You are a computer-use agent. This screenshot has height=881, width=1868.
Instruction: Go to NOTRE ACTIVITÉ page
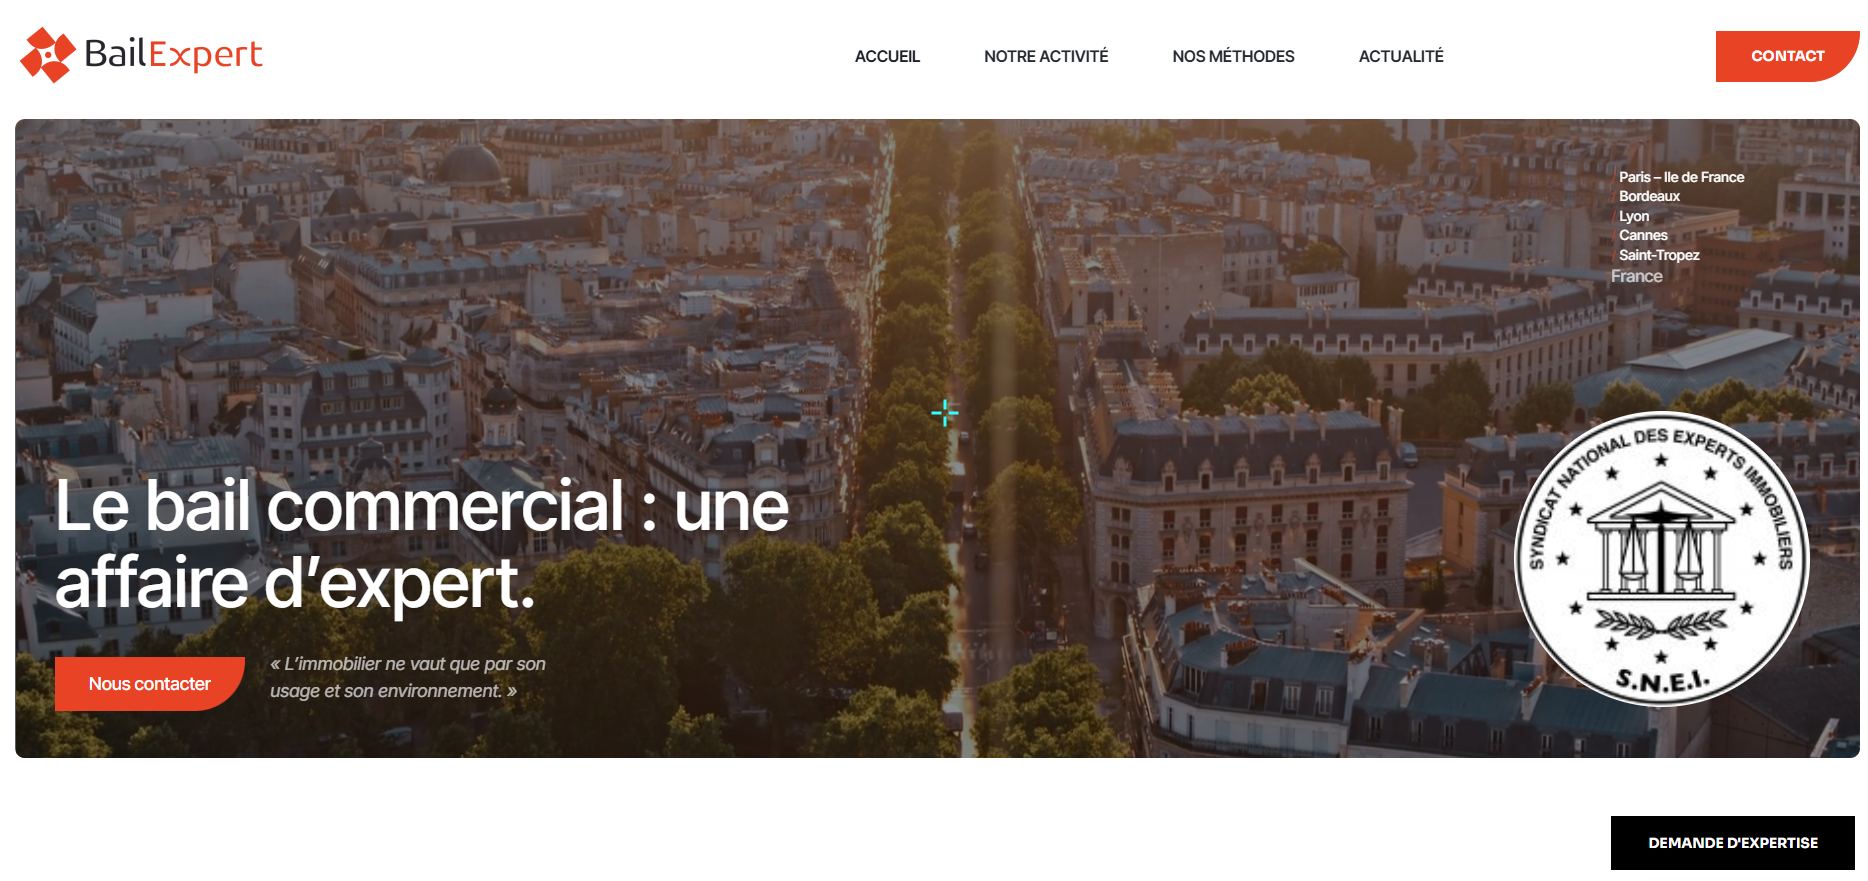point(1046,56)
